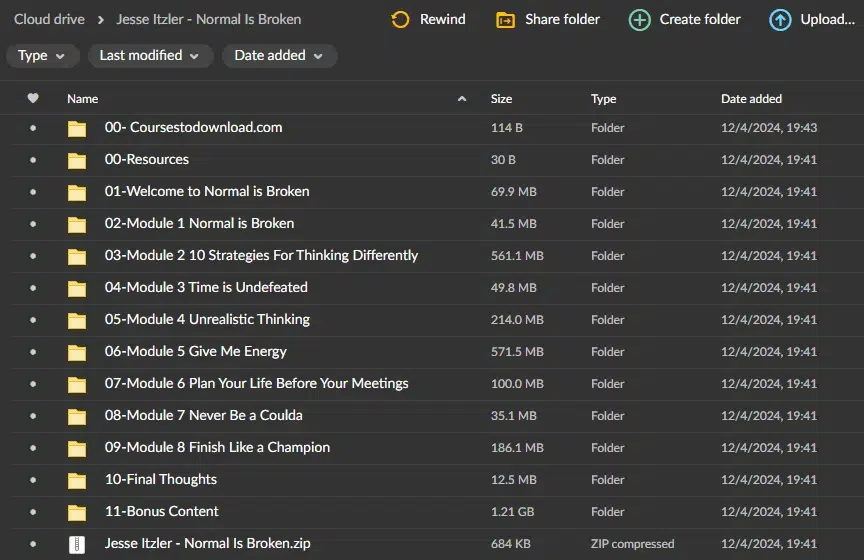
Task: Toggle favorite dot for the zip file row
Action: click(33, 543)
